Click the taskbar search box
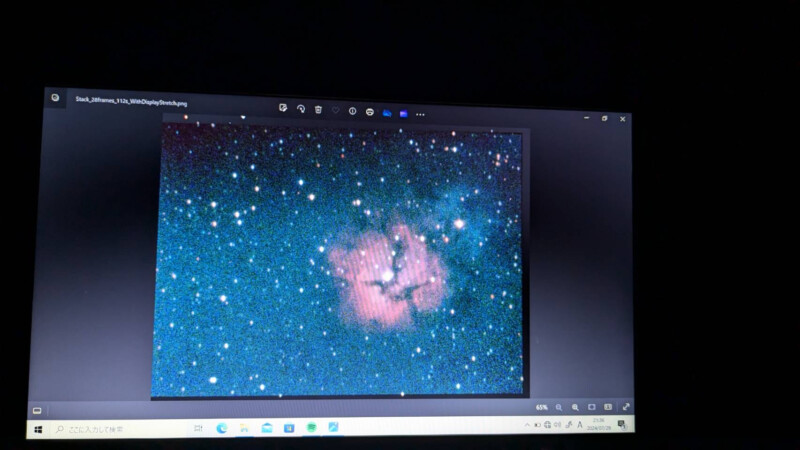Image resolution: width=800 pixels, height=450 pixels. [x=117, y=429]
